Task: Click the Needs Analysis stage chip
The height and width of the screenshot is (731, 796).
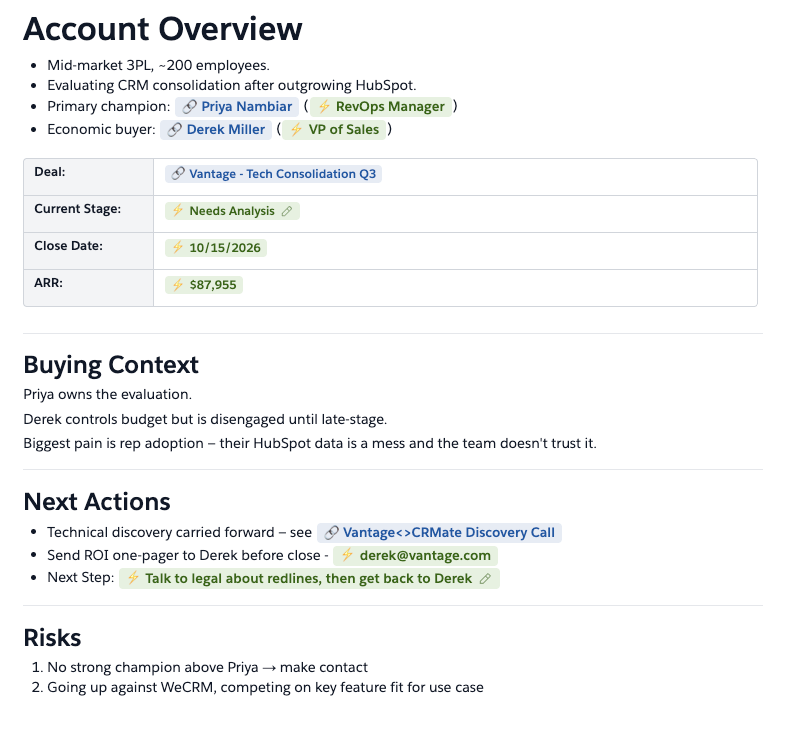Action: tap(231, 211)
